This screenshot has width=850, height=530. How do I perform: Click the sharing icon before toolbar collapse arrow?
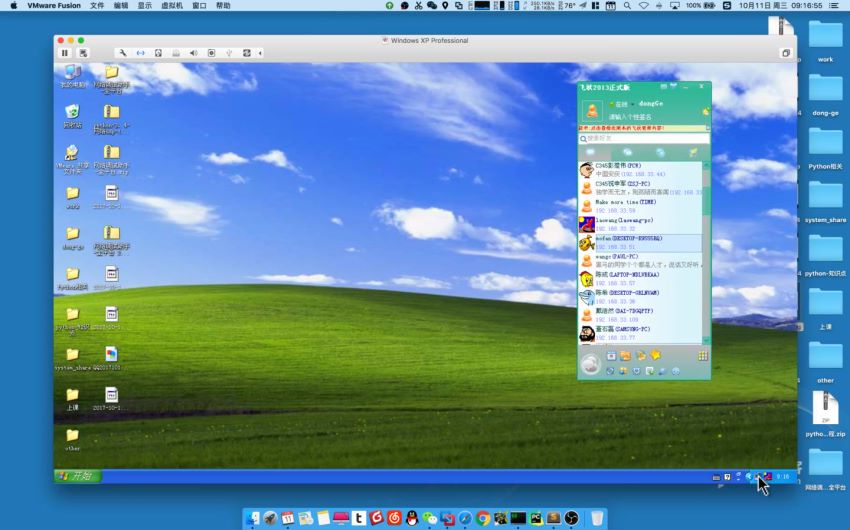[247, 53]
